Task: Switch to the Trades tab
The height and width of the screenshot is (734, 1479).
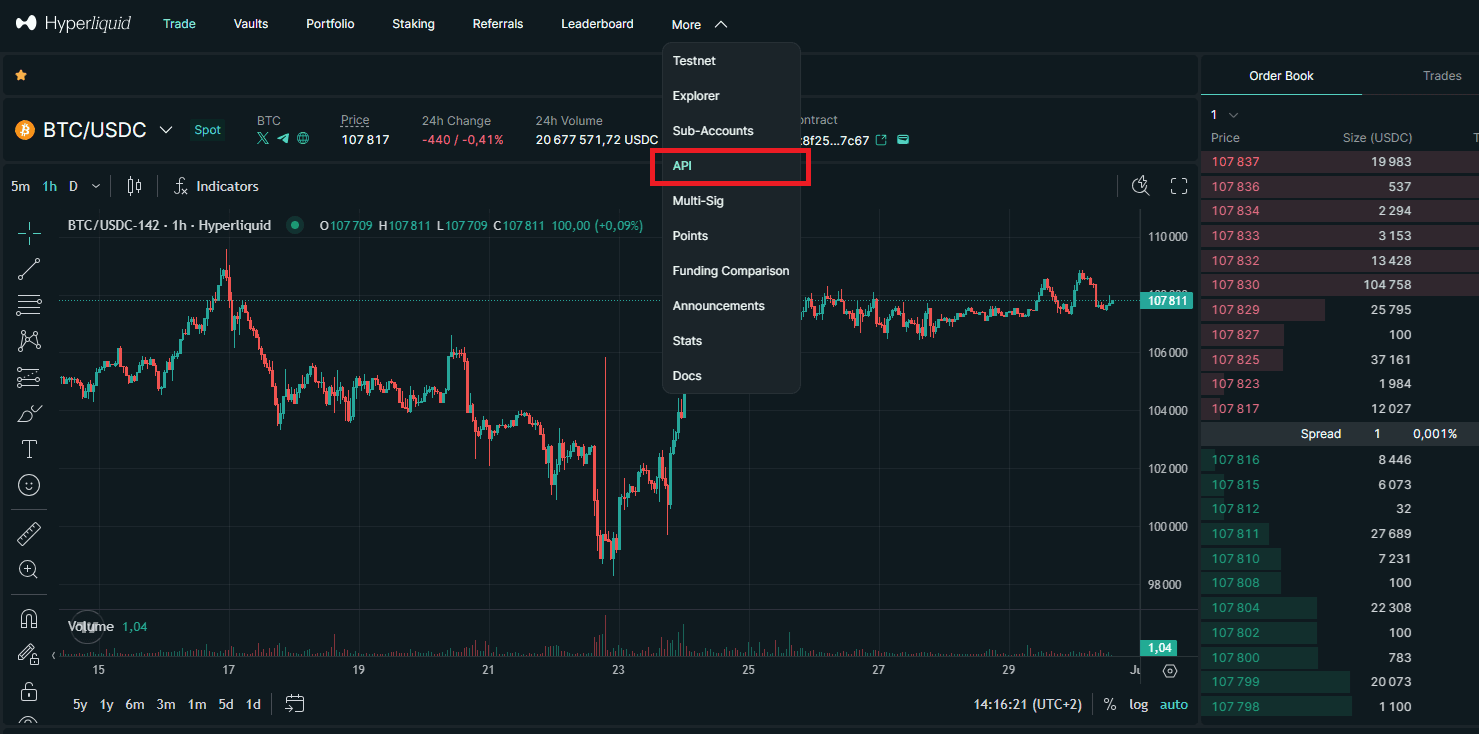Action: pyautogui.click(x=1442, y=76)
